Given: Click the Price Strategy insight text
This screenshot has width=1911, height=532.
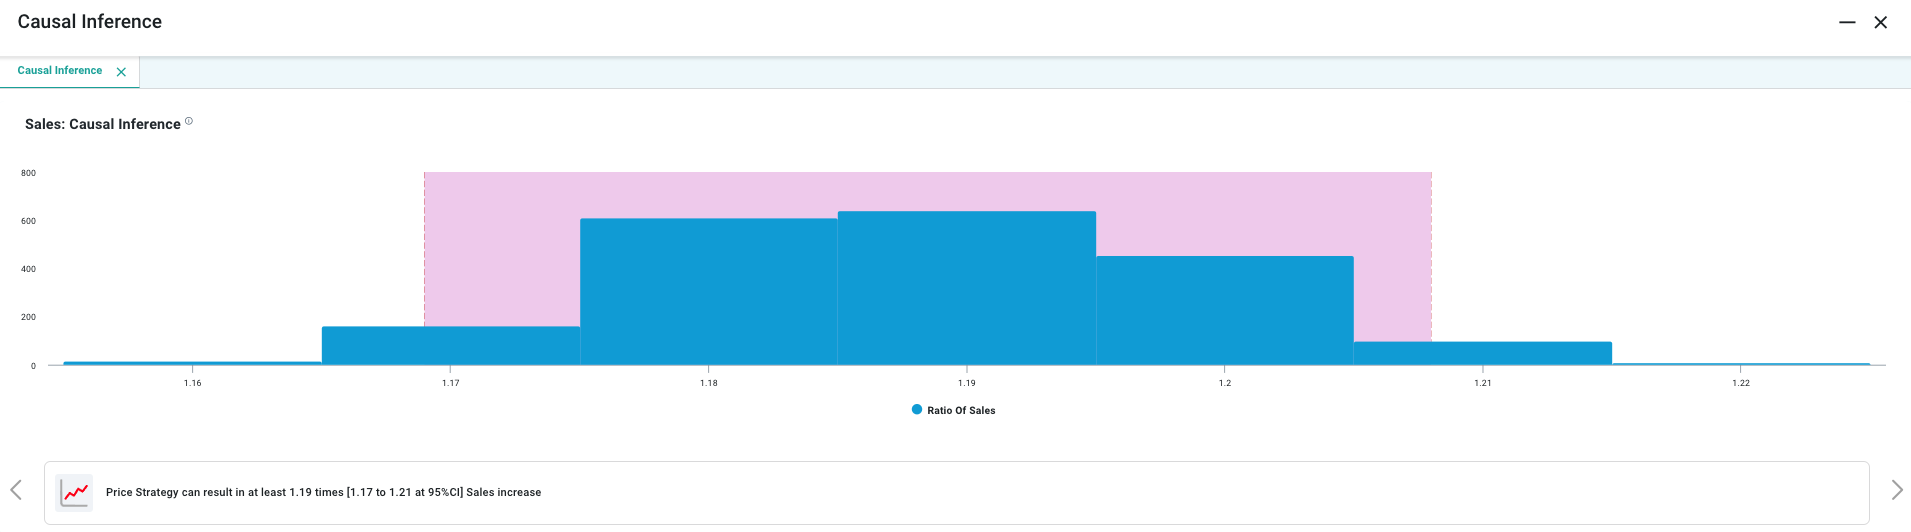Looking at the screenshot, I should click(323, 493).
